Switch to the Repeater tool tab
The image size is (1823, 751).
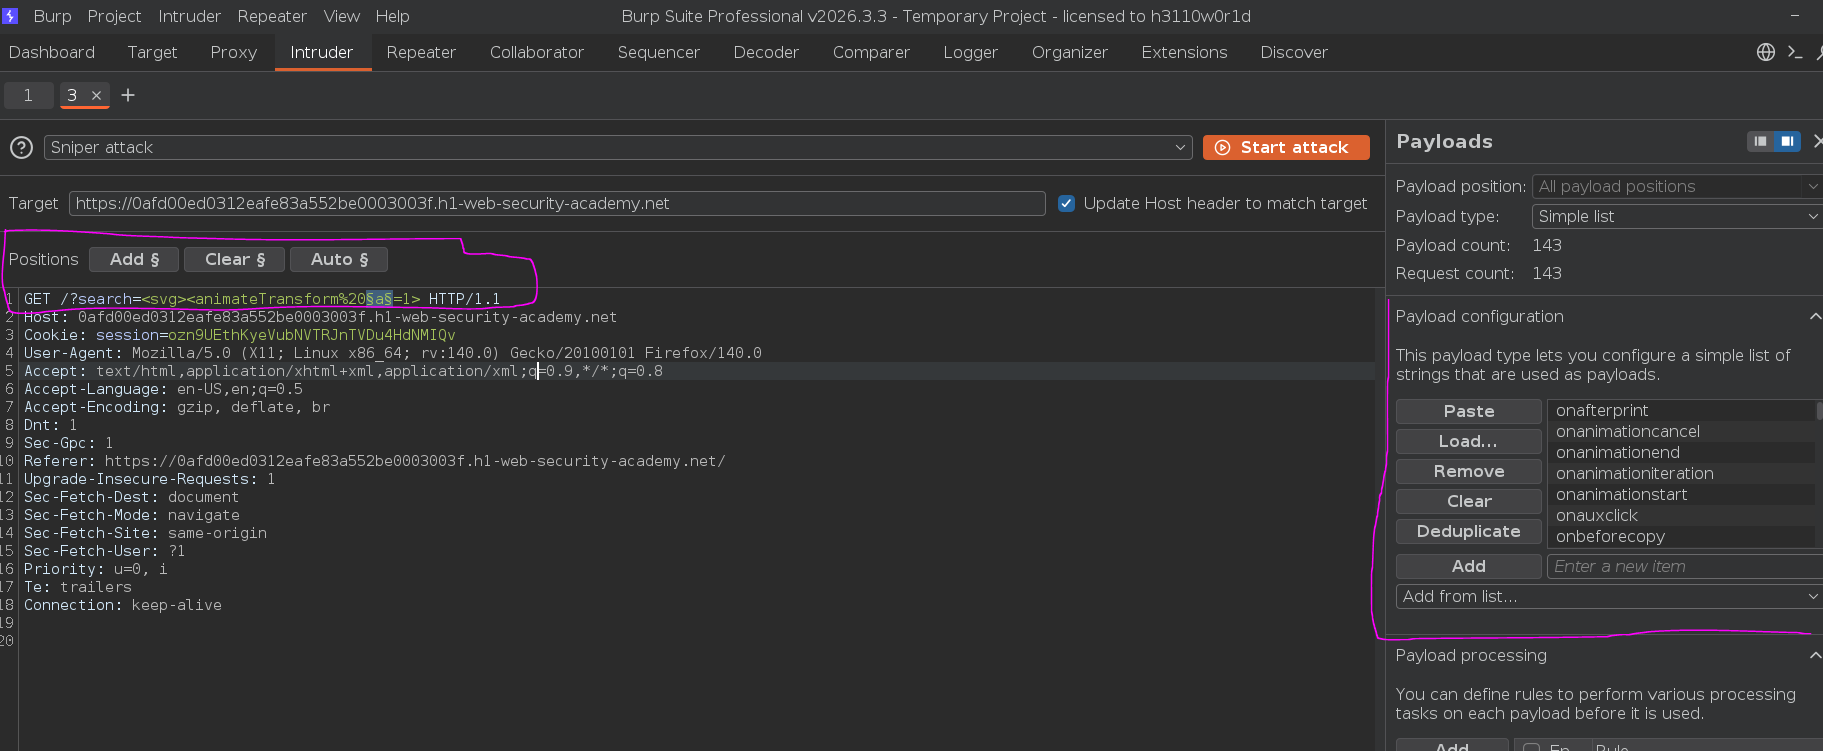click(x=421, y=52)
